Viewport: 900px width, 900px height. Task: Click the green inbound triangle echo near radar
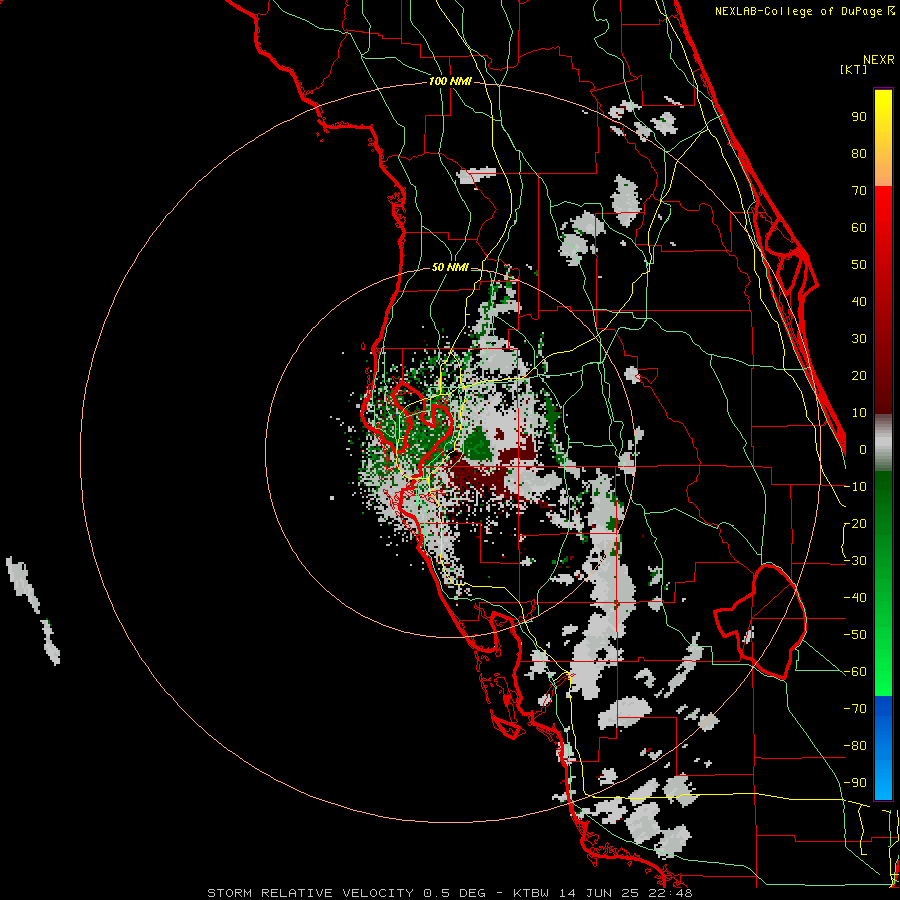tap(478, 444)
